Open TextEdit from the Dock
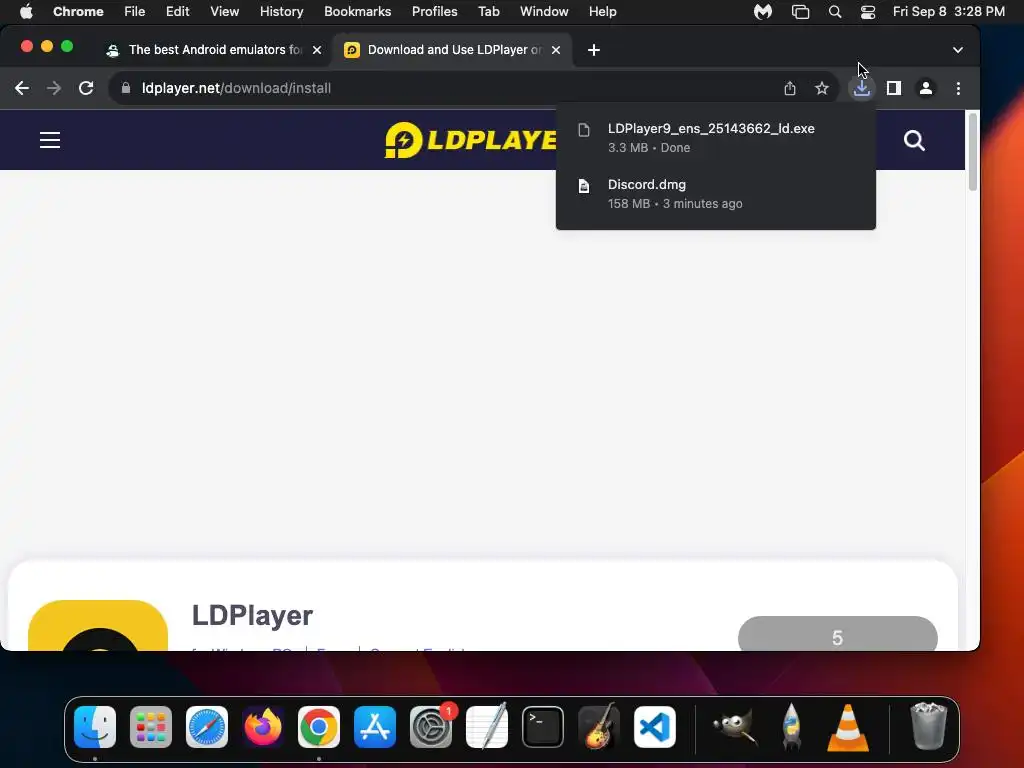This screenshot has width=1024, height=768. pyautogui.click(x=487, y=727)
